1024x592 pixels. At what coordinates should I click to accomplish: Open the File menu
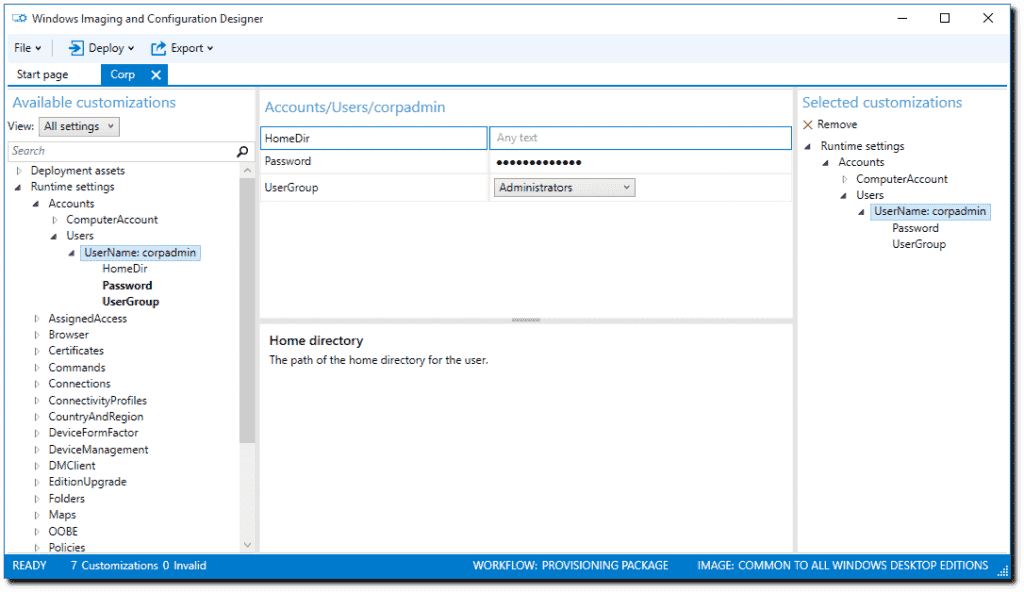27,48
